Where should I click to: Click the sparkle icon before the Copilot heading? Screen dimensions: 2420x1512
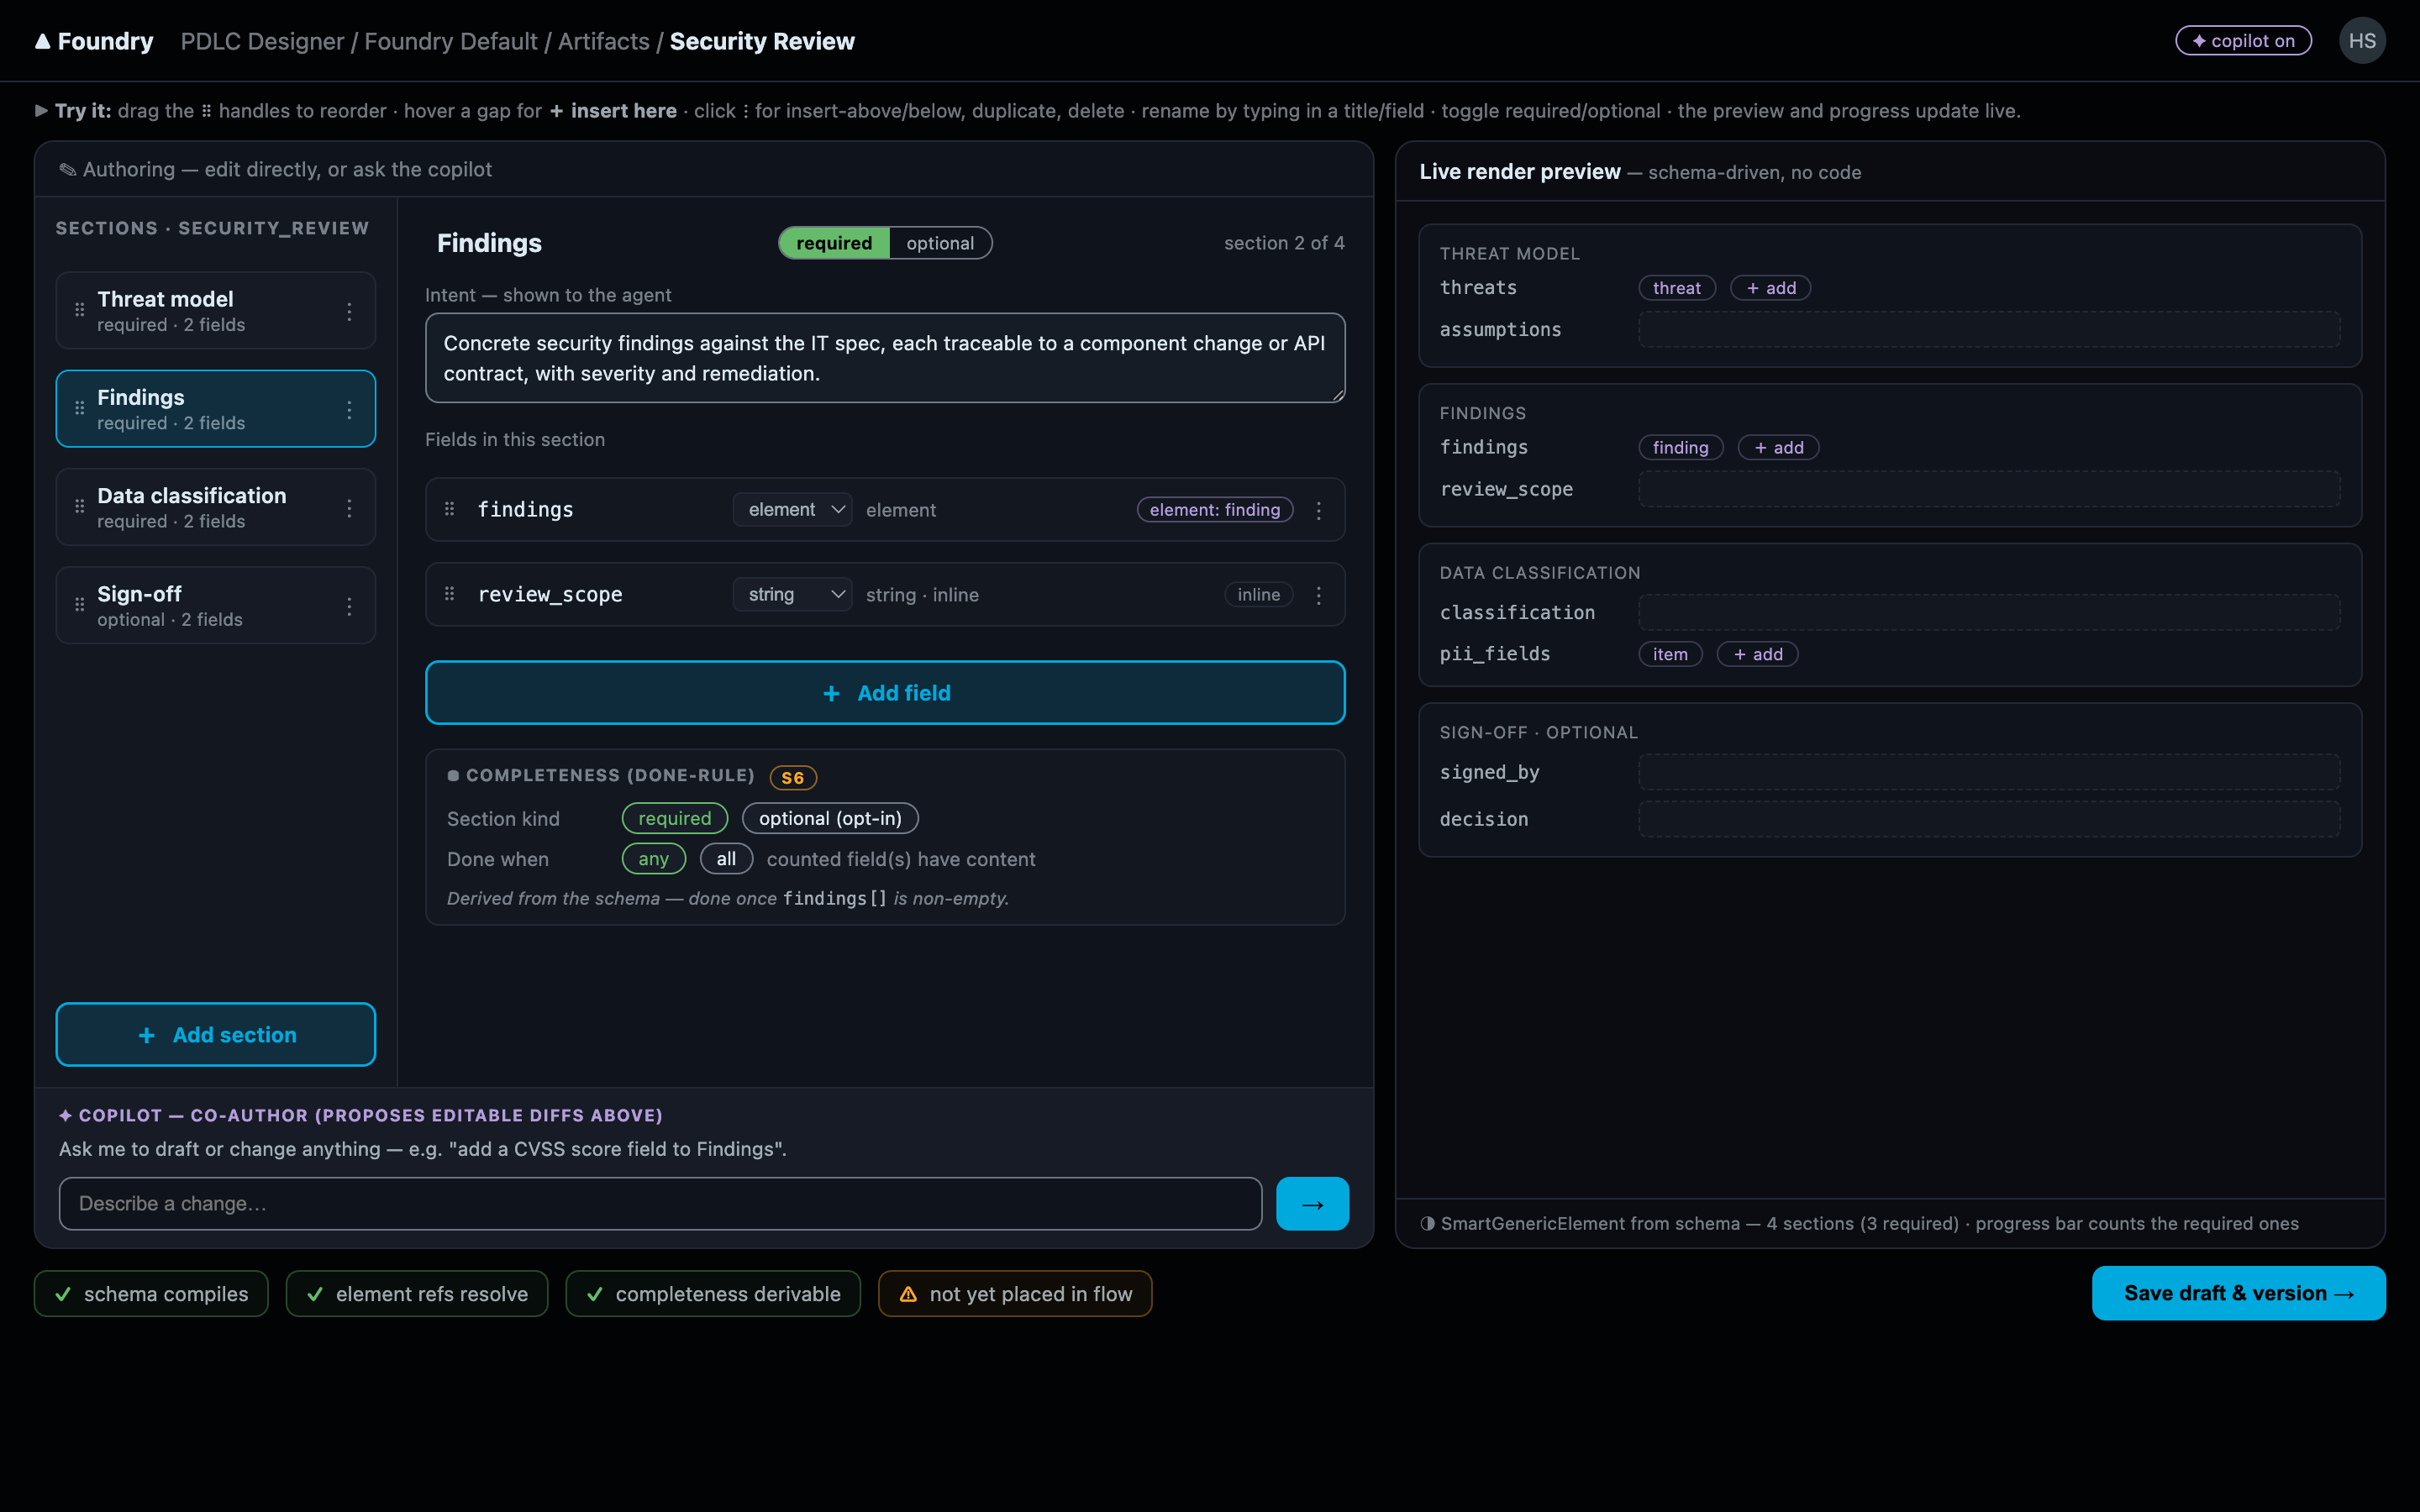pos(65,1115)
